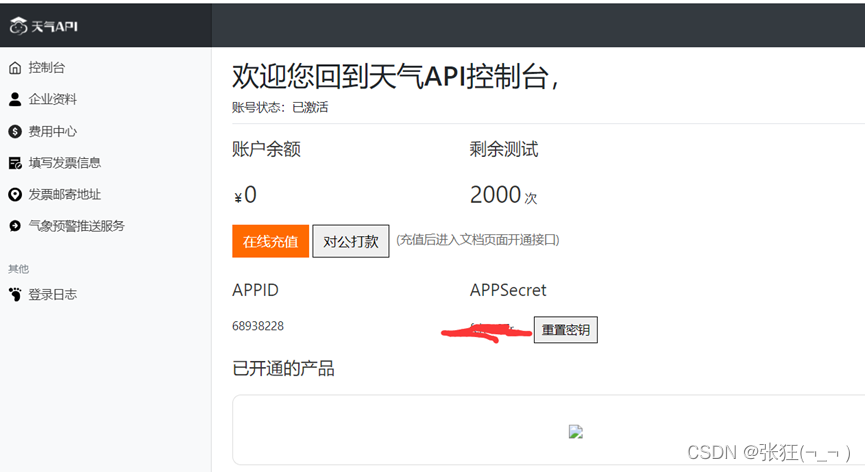Click the broken image icon in products box
865x472 pixels.
click(x=575, y=431)
